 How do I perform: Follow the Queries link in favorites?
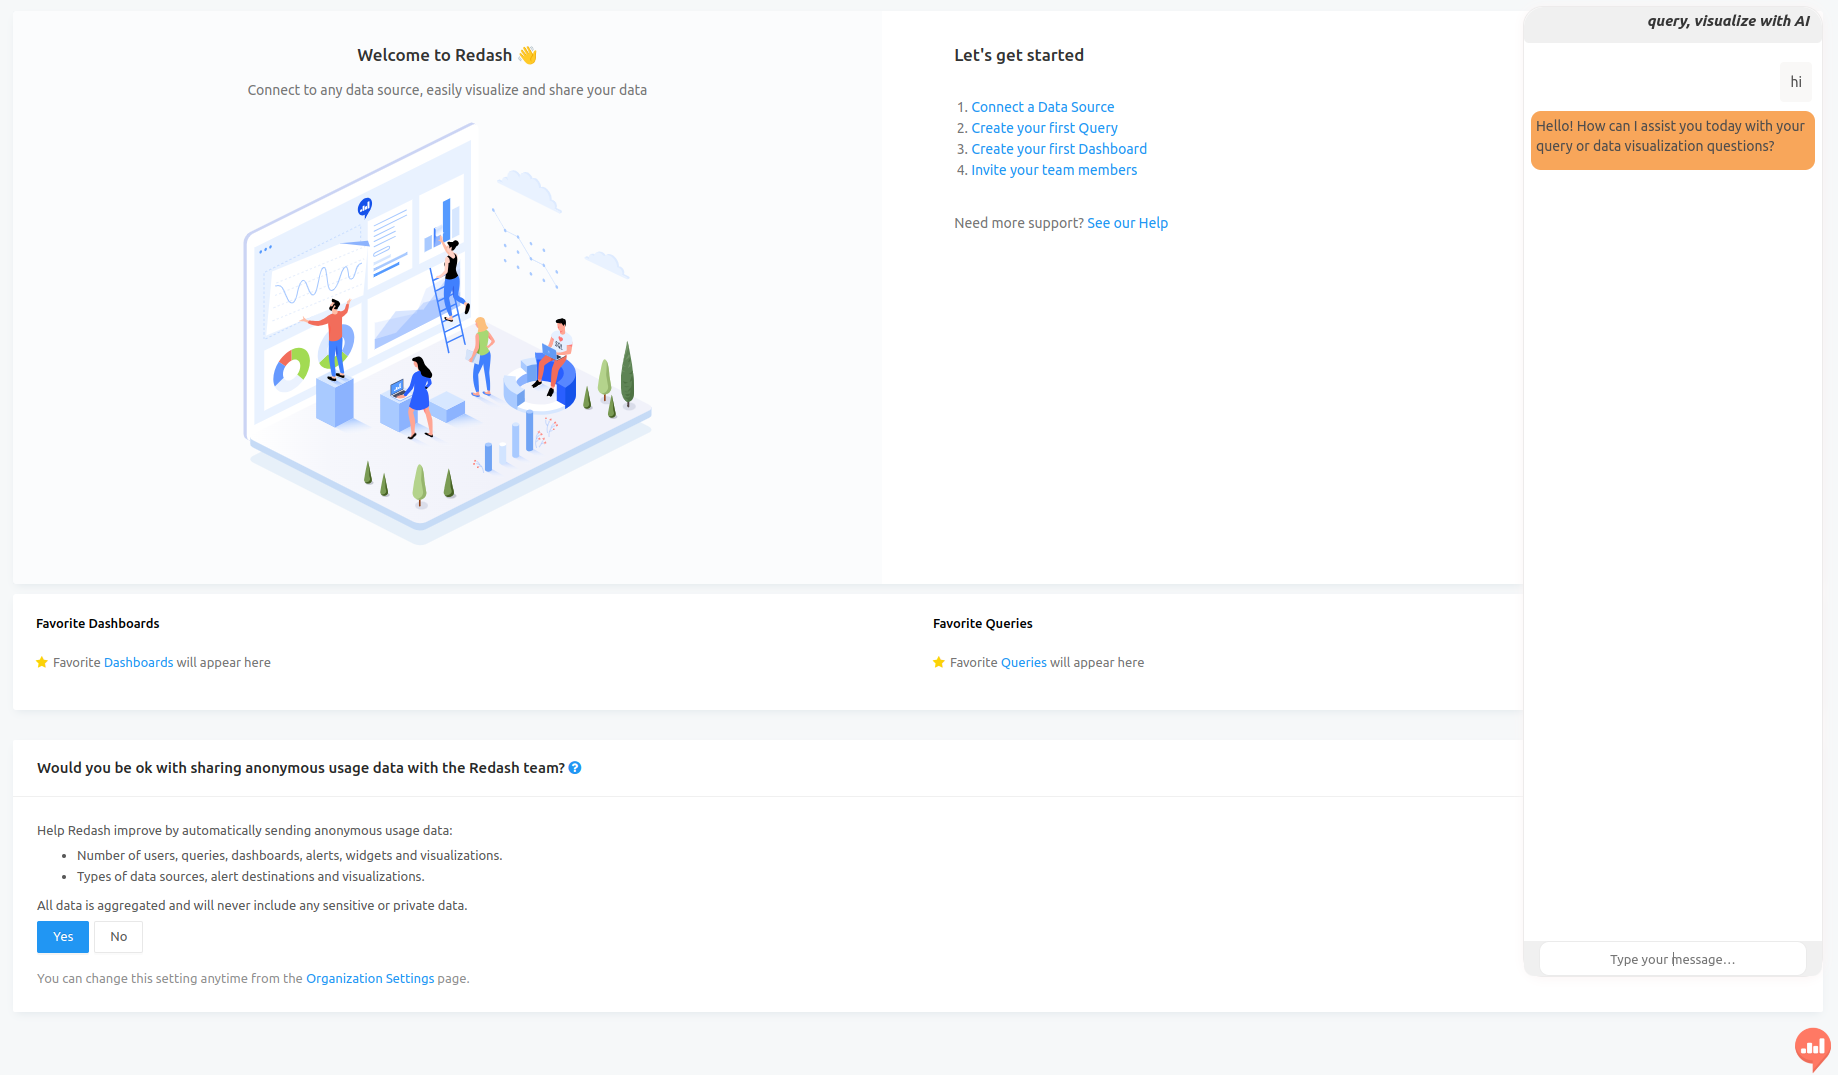click(1023, 662)
